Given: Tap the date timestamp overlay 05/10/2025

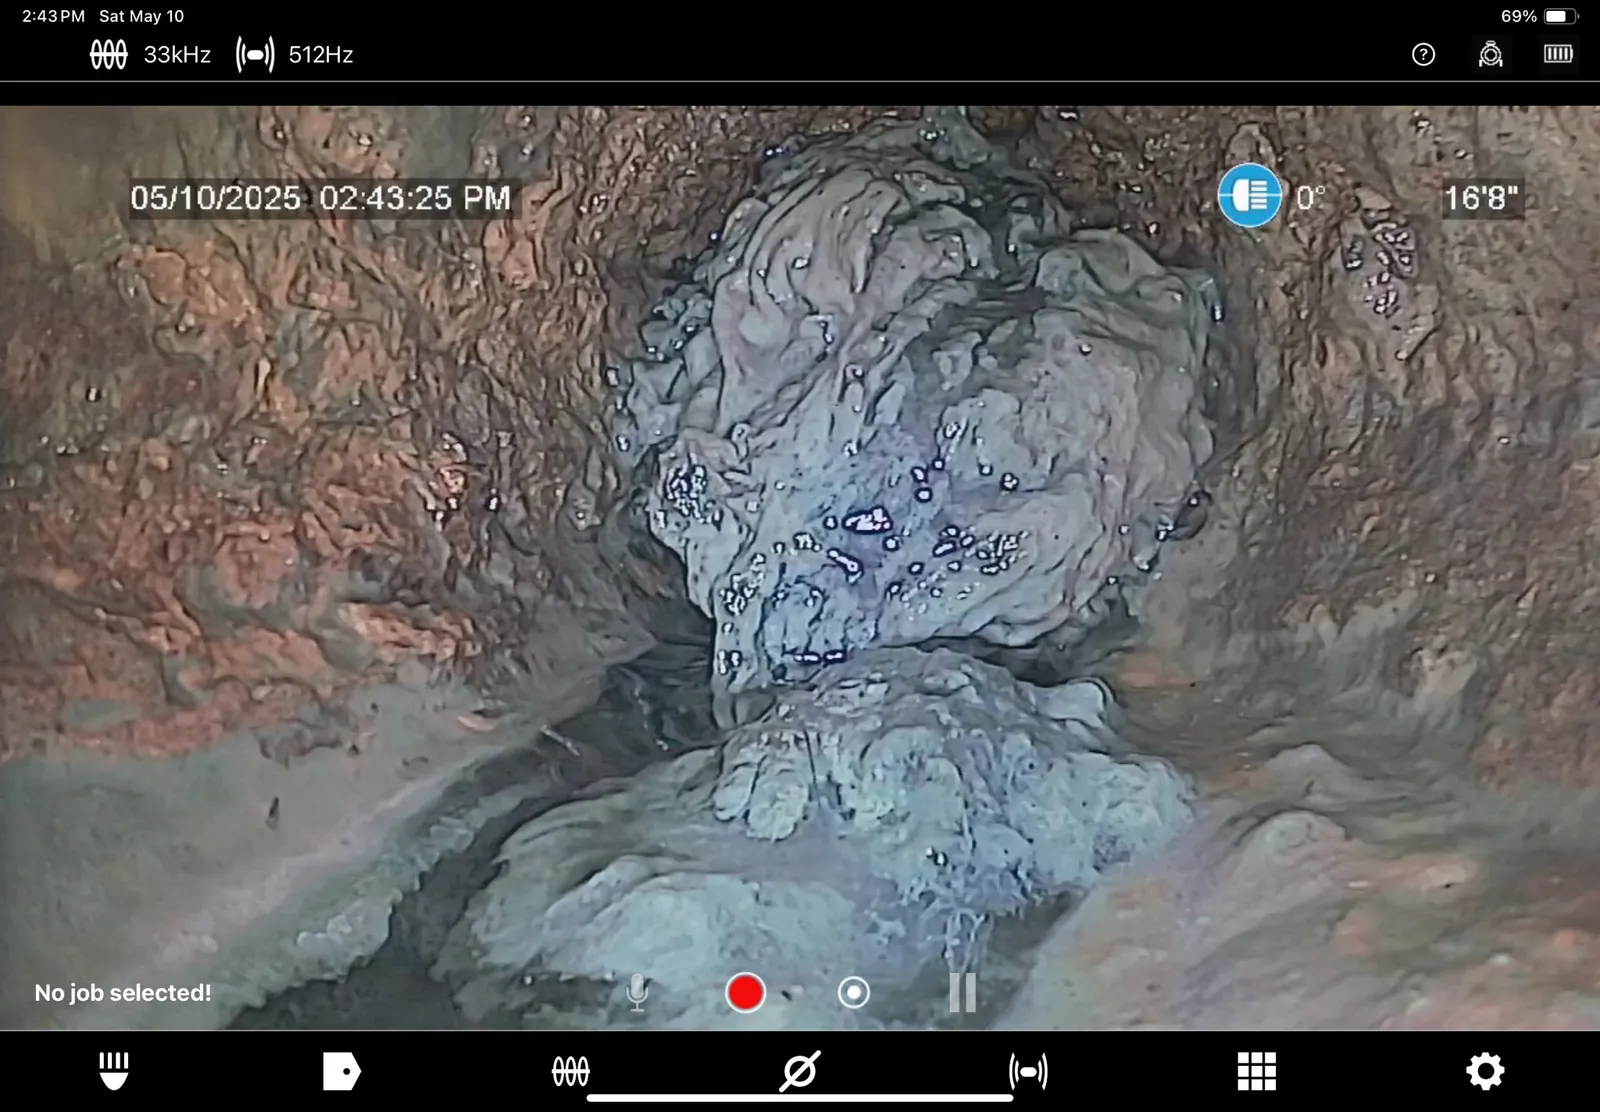Looking at the screenshot, I should 215,198.
